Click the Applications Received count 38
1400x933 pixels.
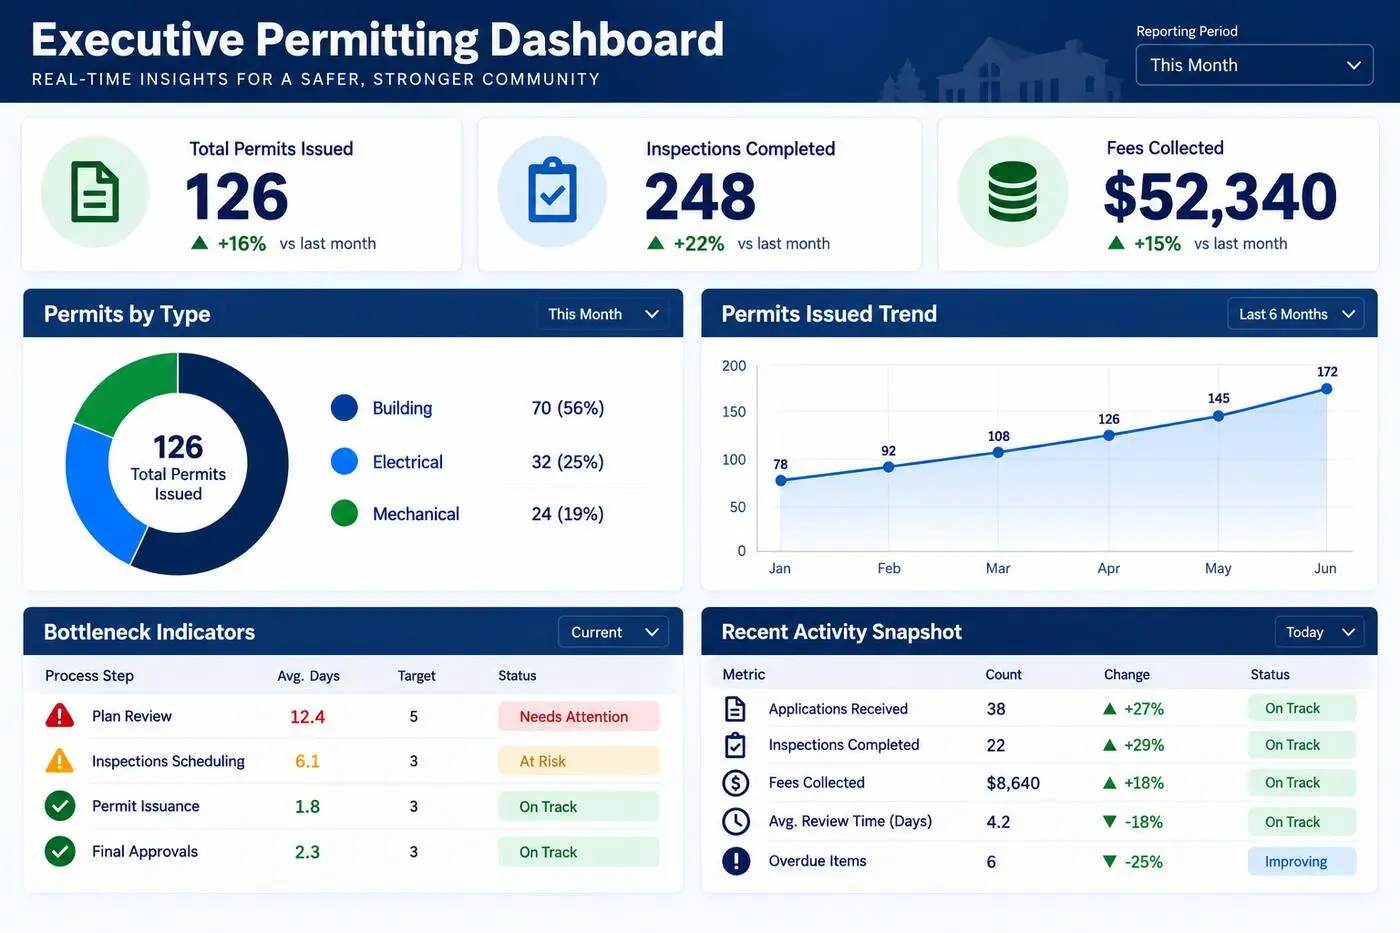tap(996, 709)
